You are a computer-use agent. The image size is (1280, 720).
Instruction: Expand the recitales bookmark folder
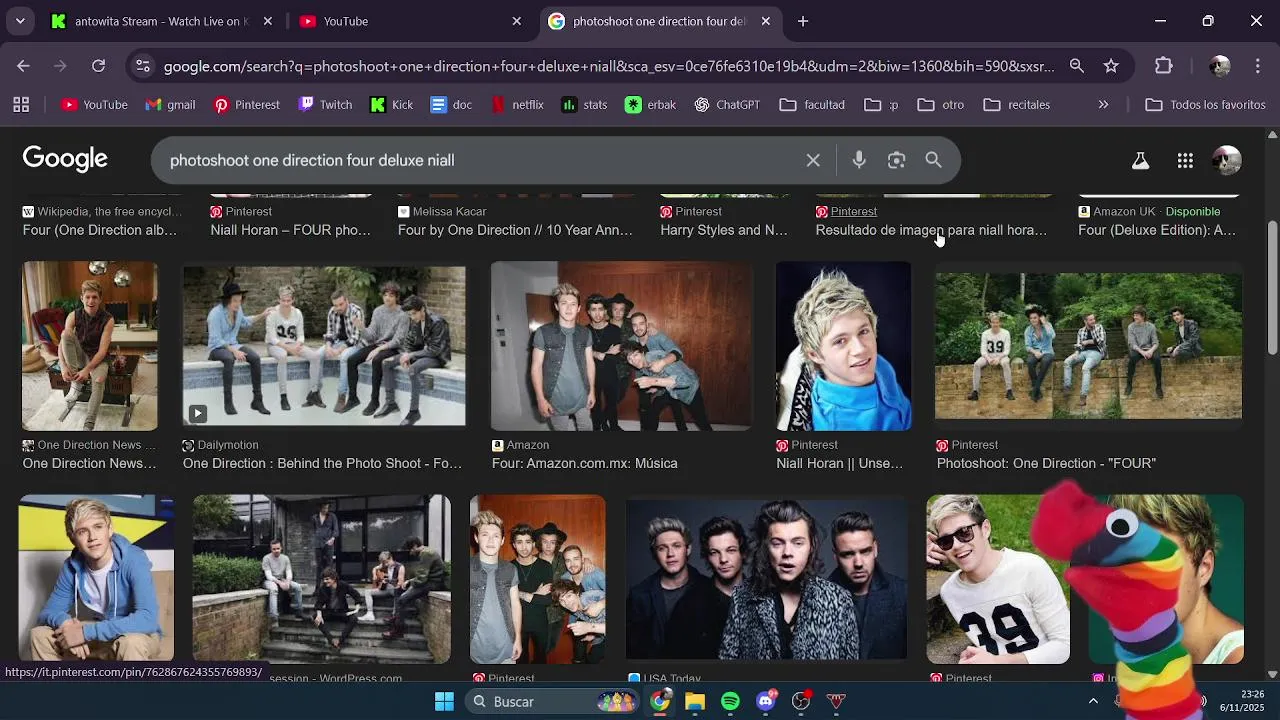(1017, 105)
